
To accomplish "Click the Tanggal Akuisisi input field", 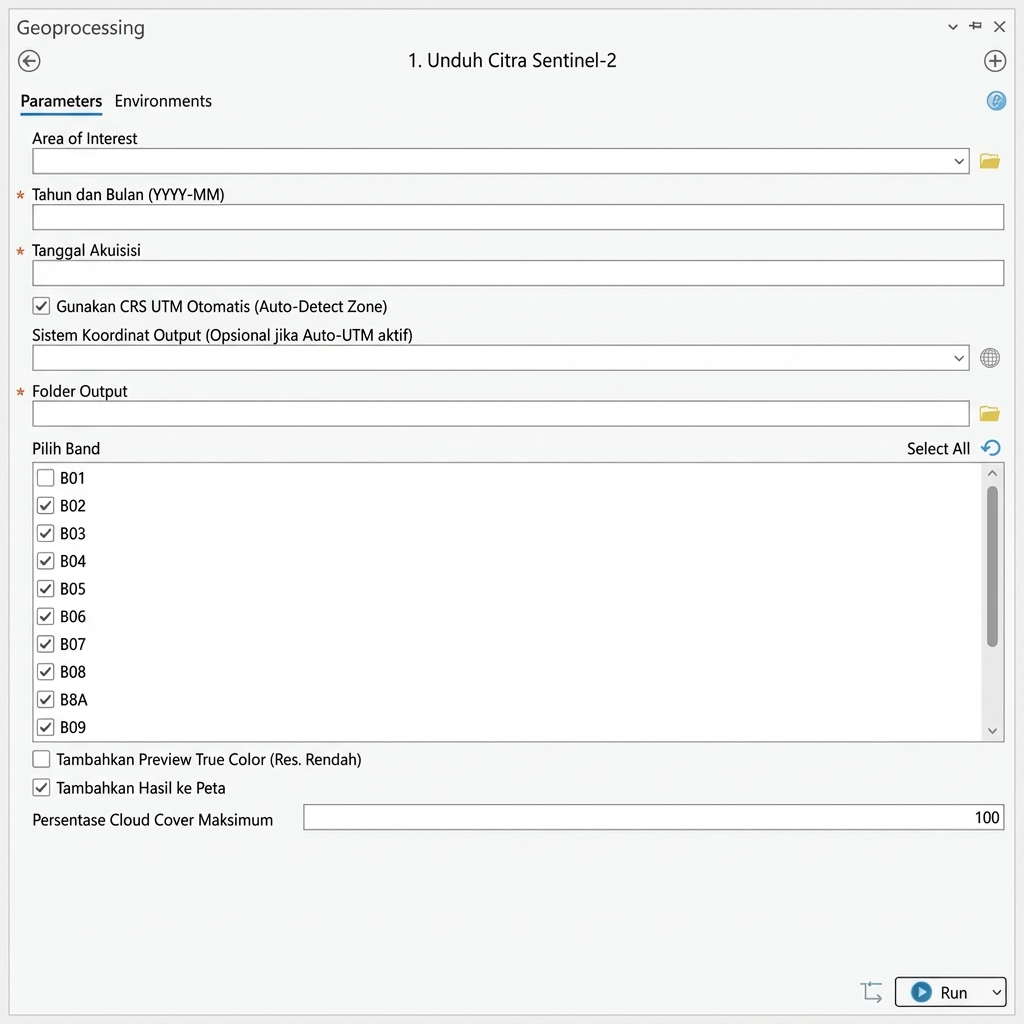I will tap(518, 273).
